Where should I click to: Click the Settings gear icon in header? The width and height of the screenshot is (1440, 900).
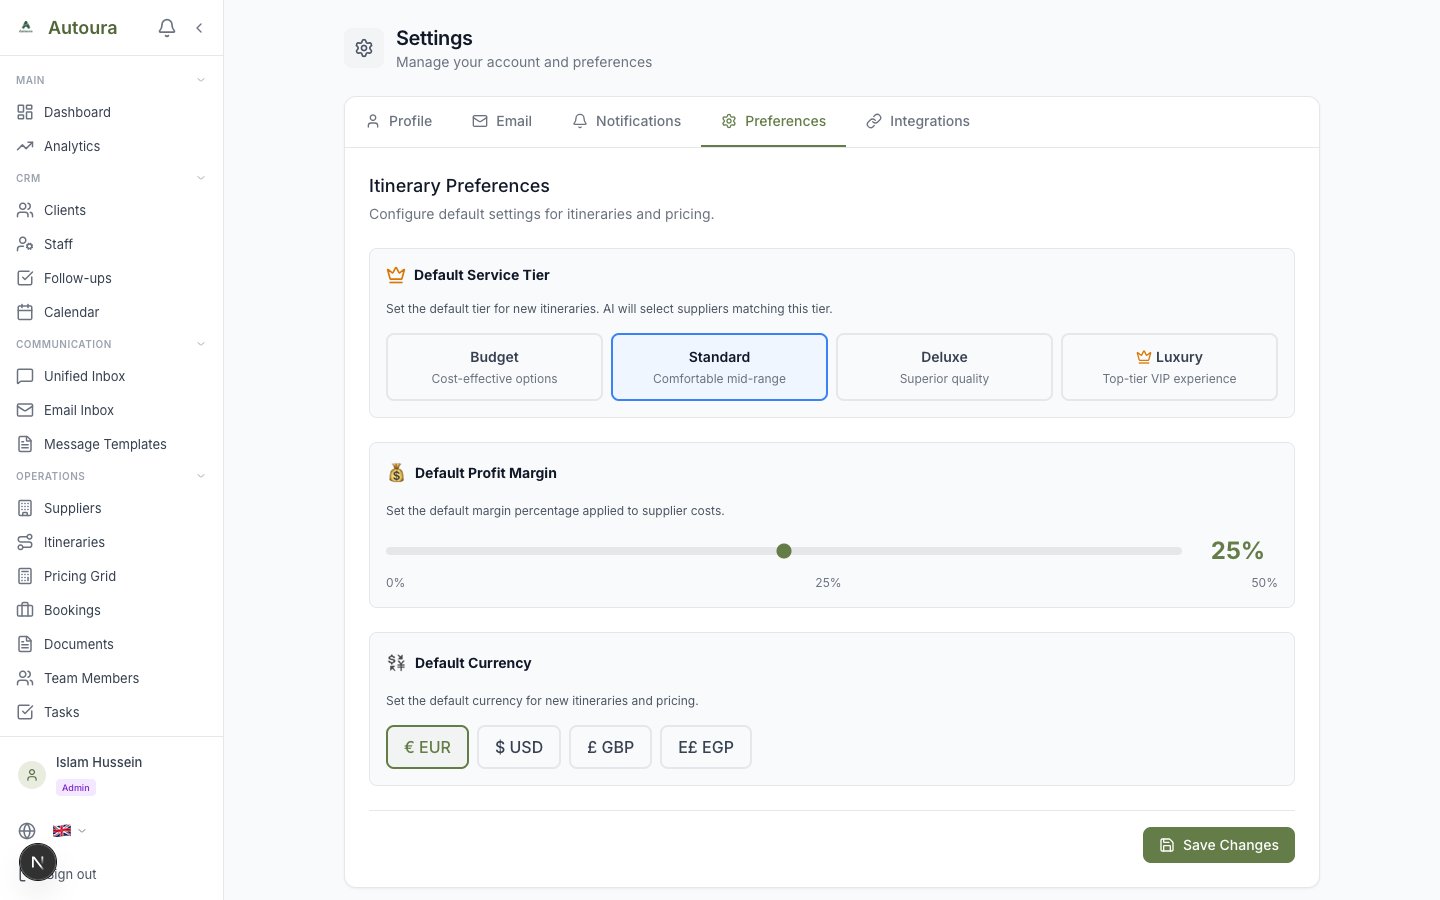point(364,48)
